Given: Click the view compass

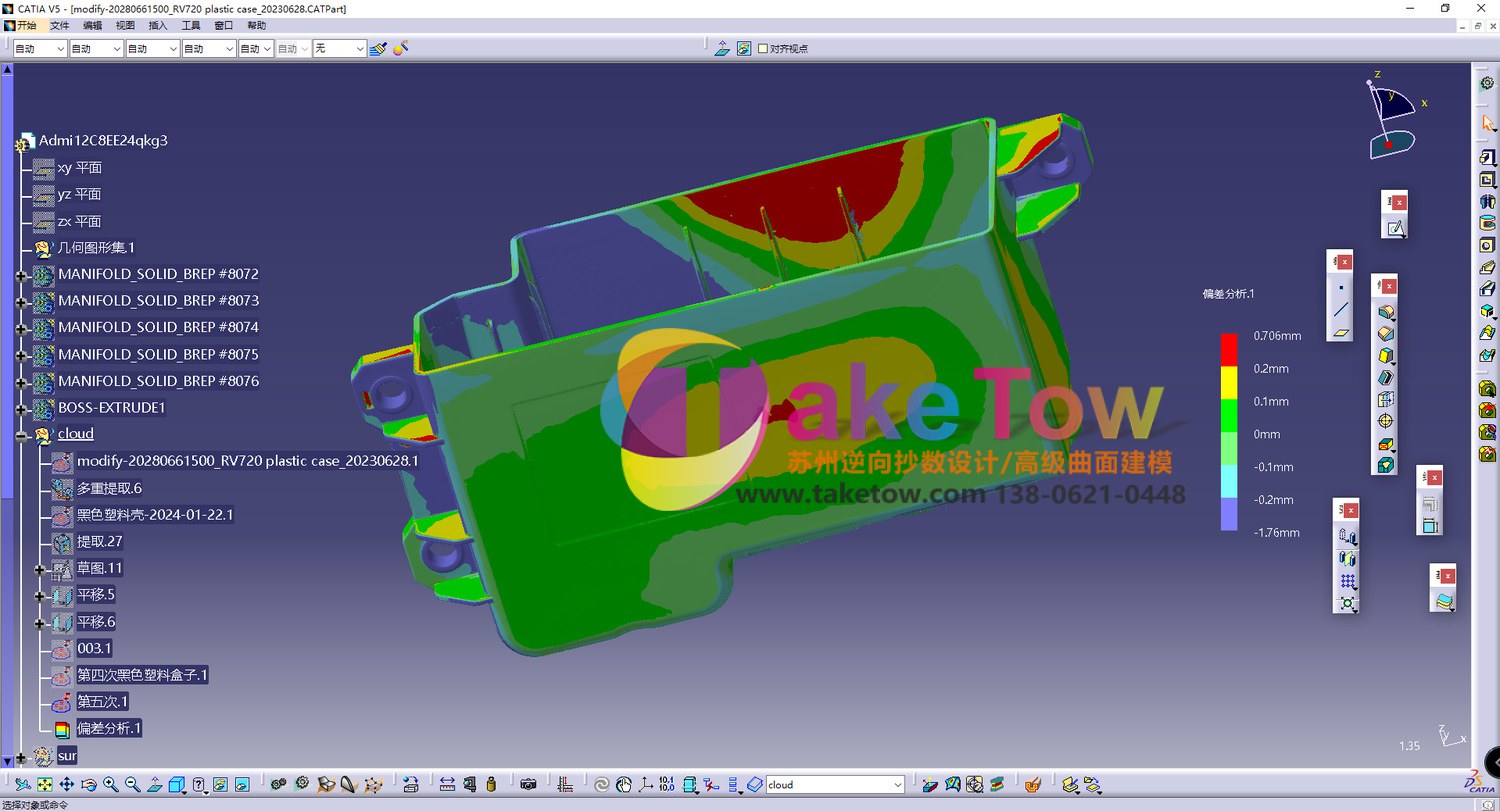Looking at the screenshot, I should [1392, 117].
